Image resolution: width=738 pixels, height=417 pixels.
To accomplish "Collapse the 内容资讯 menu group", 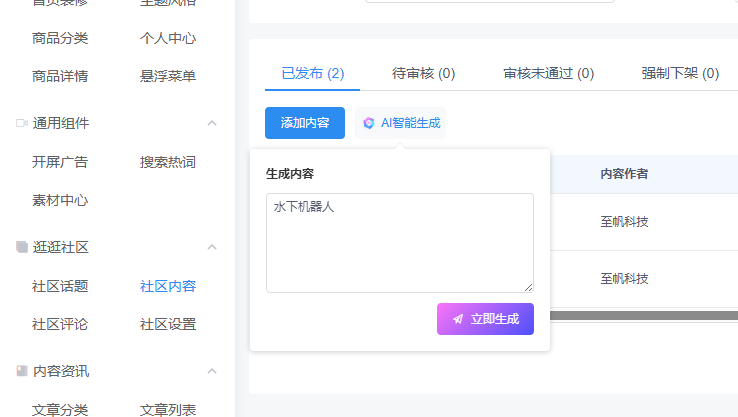I will point(212,371).
